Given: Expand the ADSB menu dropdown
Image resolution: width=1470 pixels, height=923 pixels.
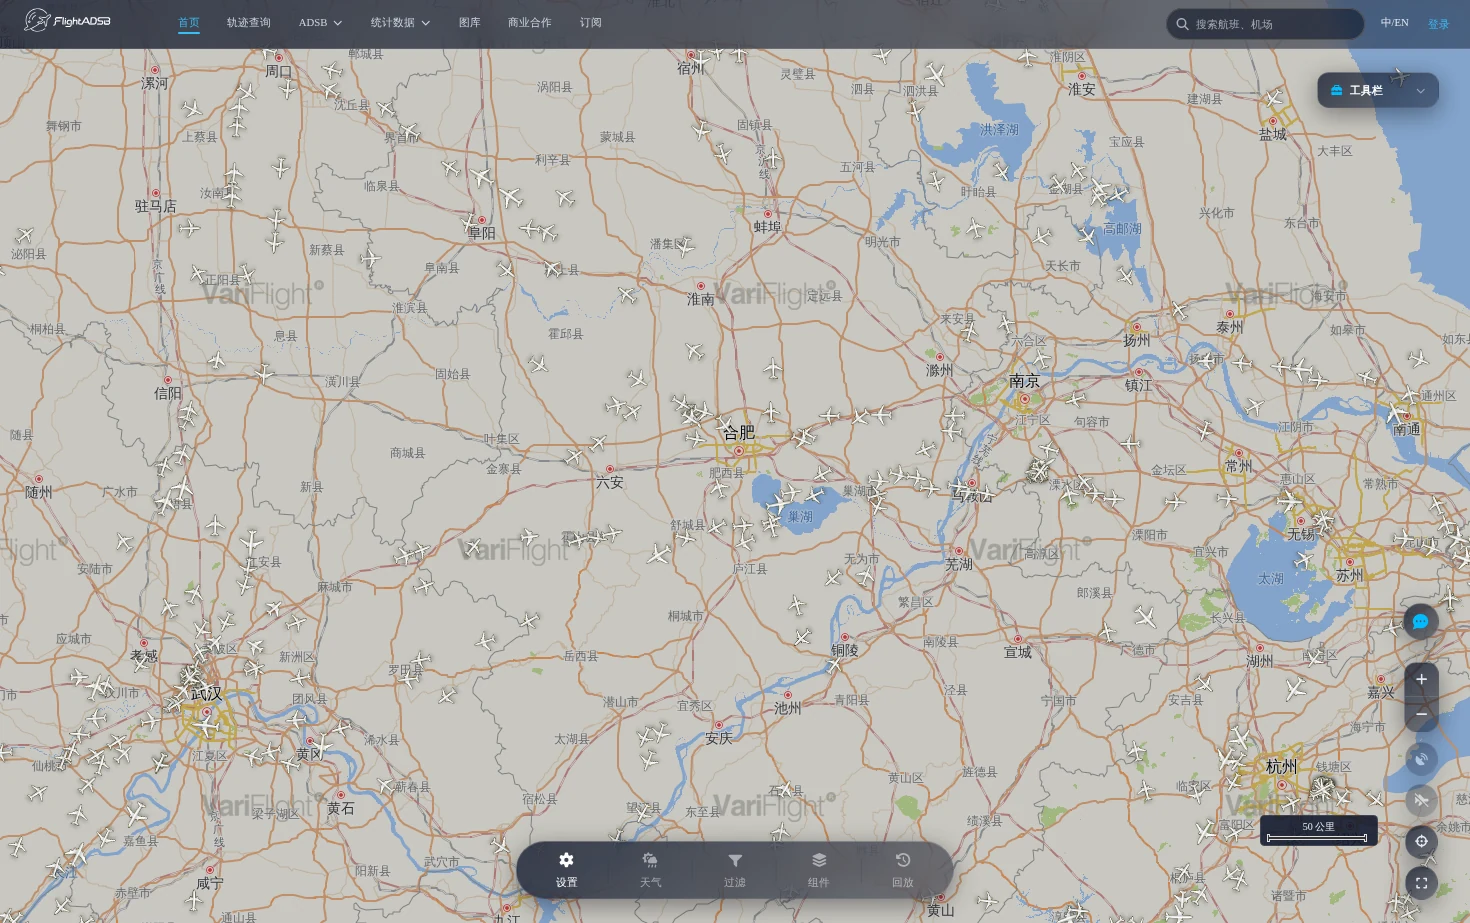Looking at the screenshot, I should click(320, 22).
